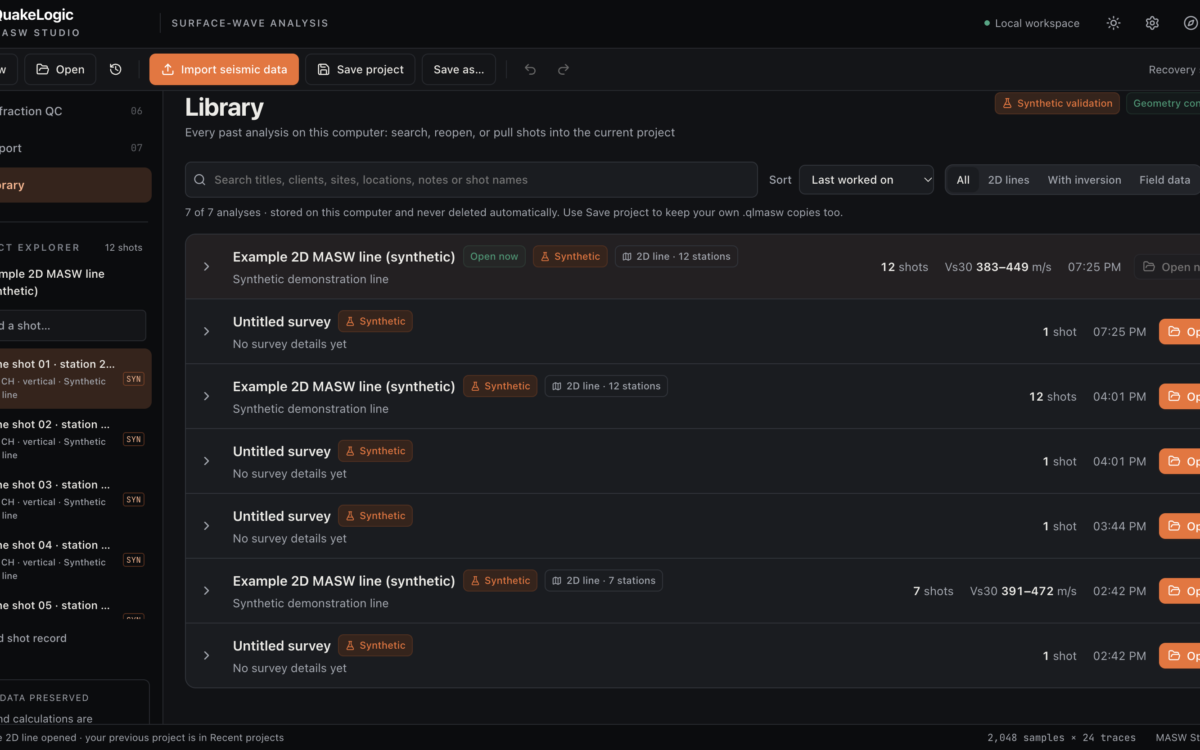This screenshot has height=750, width=1200.
Task: Click the compass icon in the header
Action: [1190, 23]
